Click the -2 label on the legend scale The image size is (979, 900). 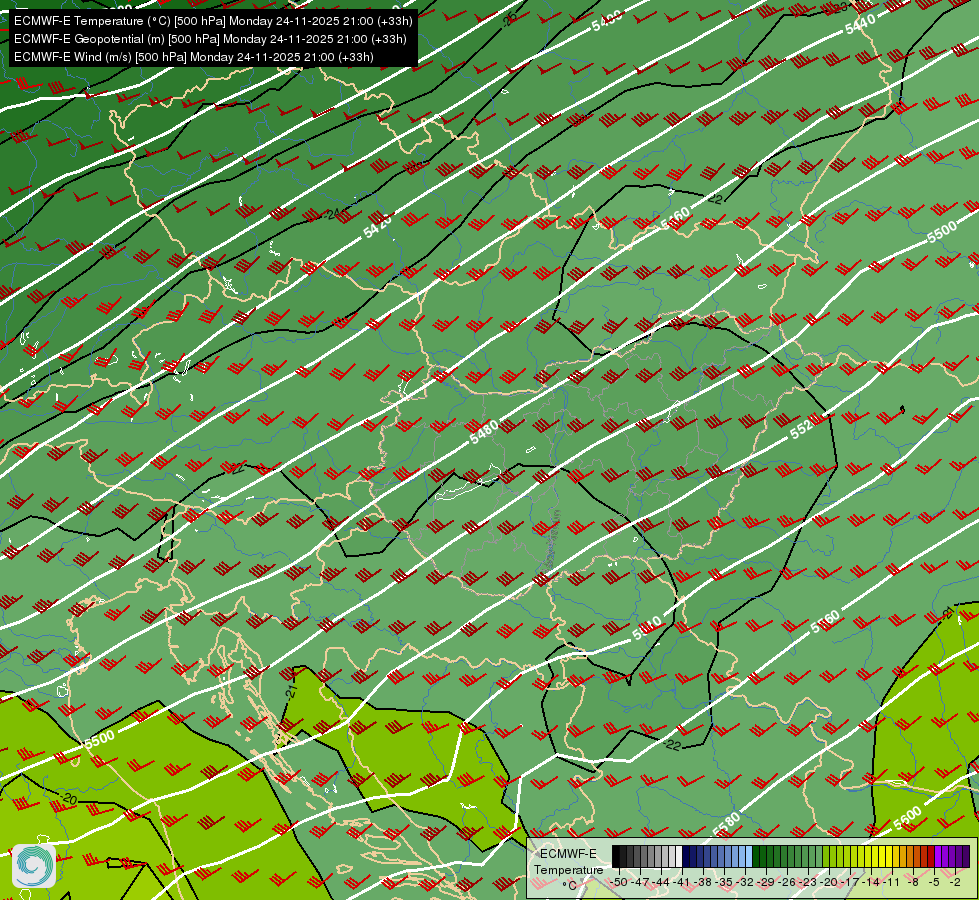(955, 882)
